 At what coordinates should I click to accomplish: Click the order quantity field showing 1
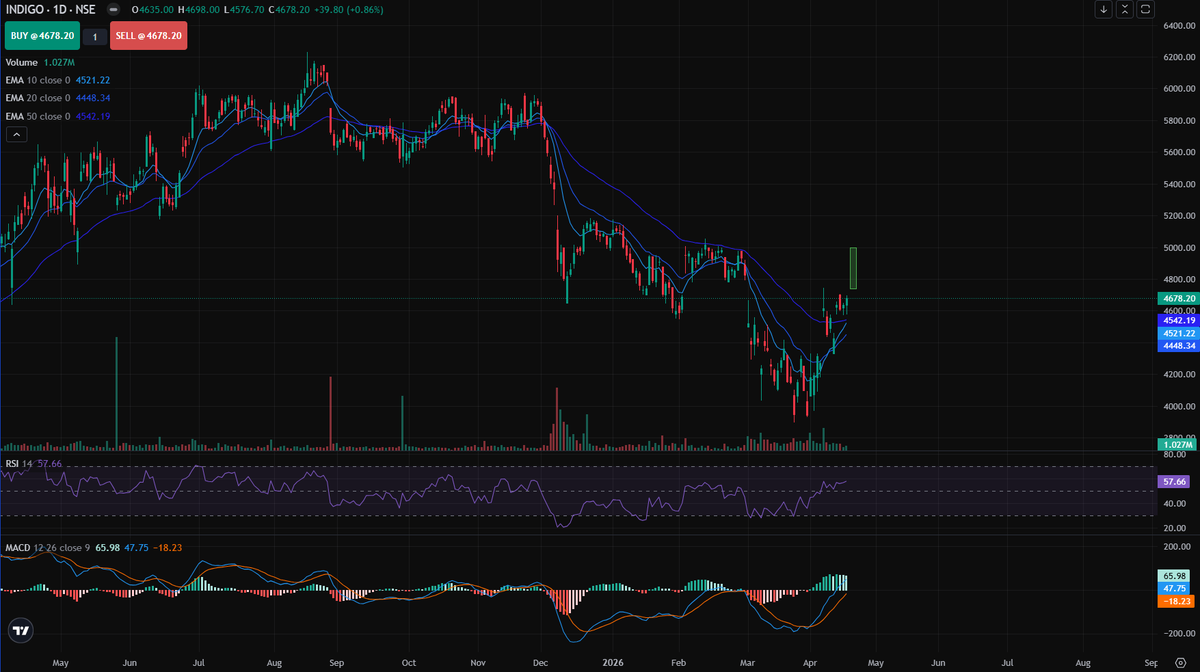94,36
